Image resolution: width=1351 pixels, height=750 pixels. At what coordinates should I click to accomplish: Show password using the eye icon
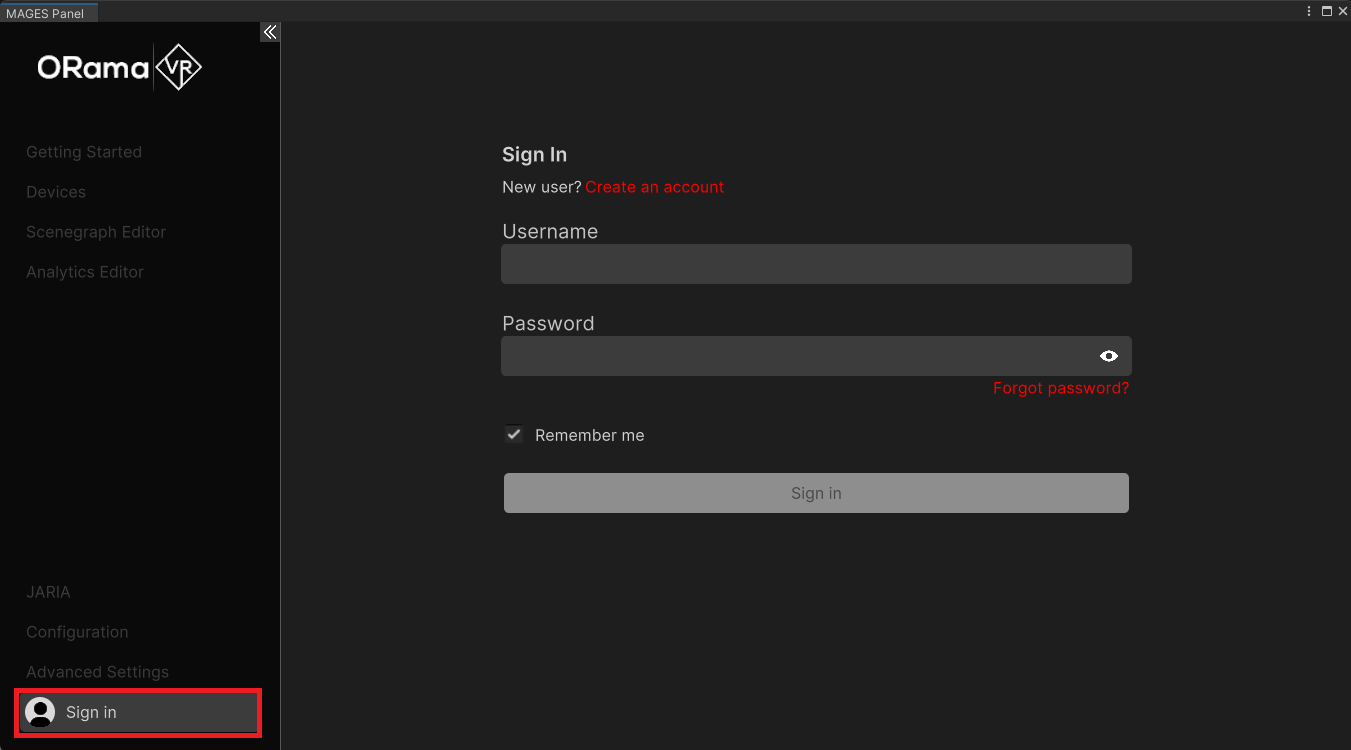1108,356
